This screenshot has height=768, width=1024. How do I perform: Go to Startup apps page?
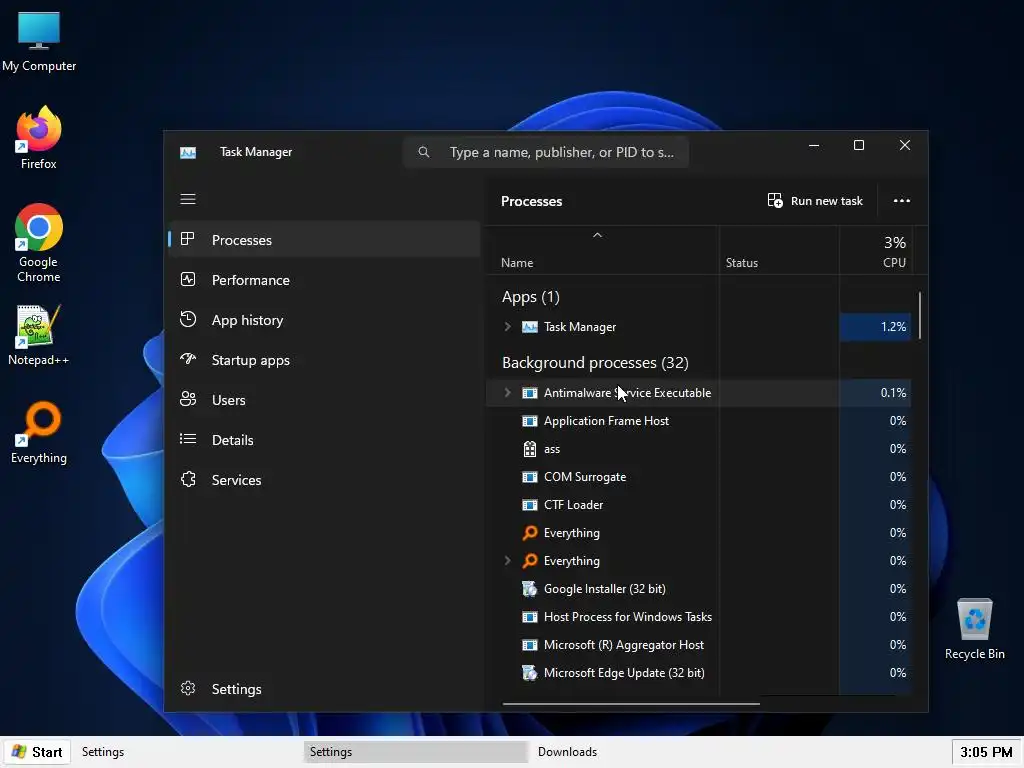324,360
